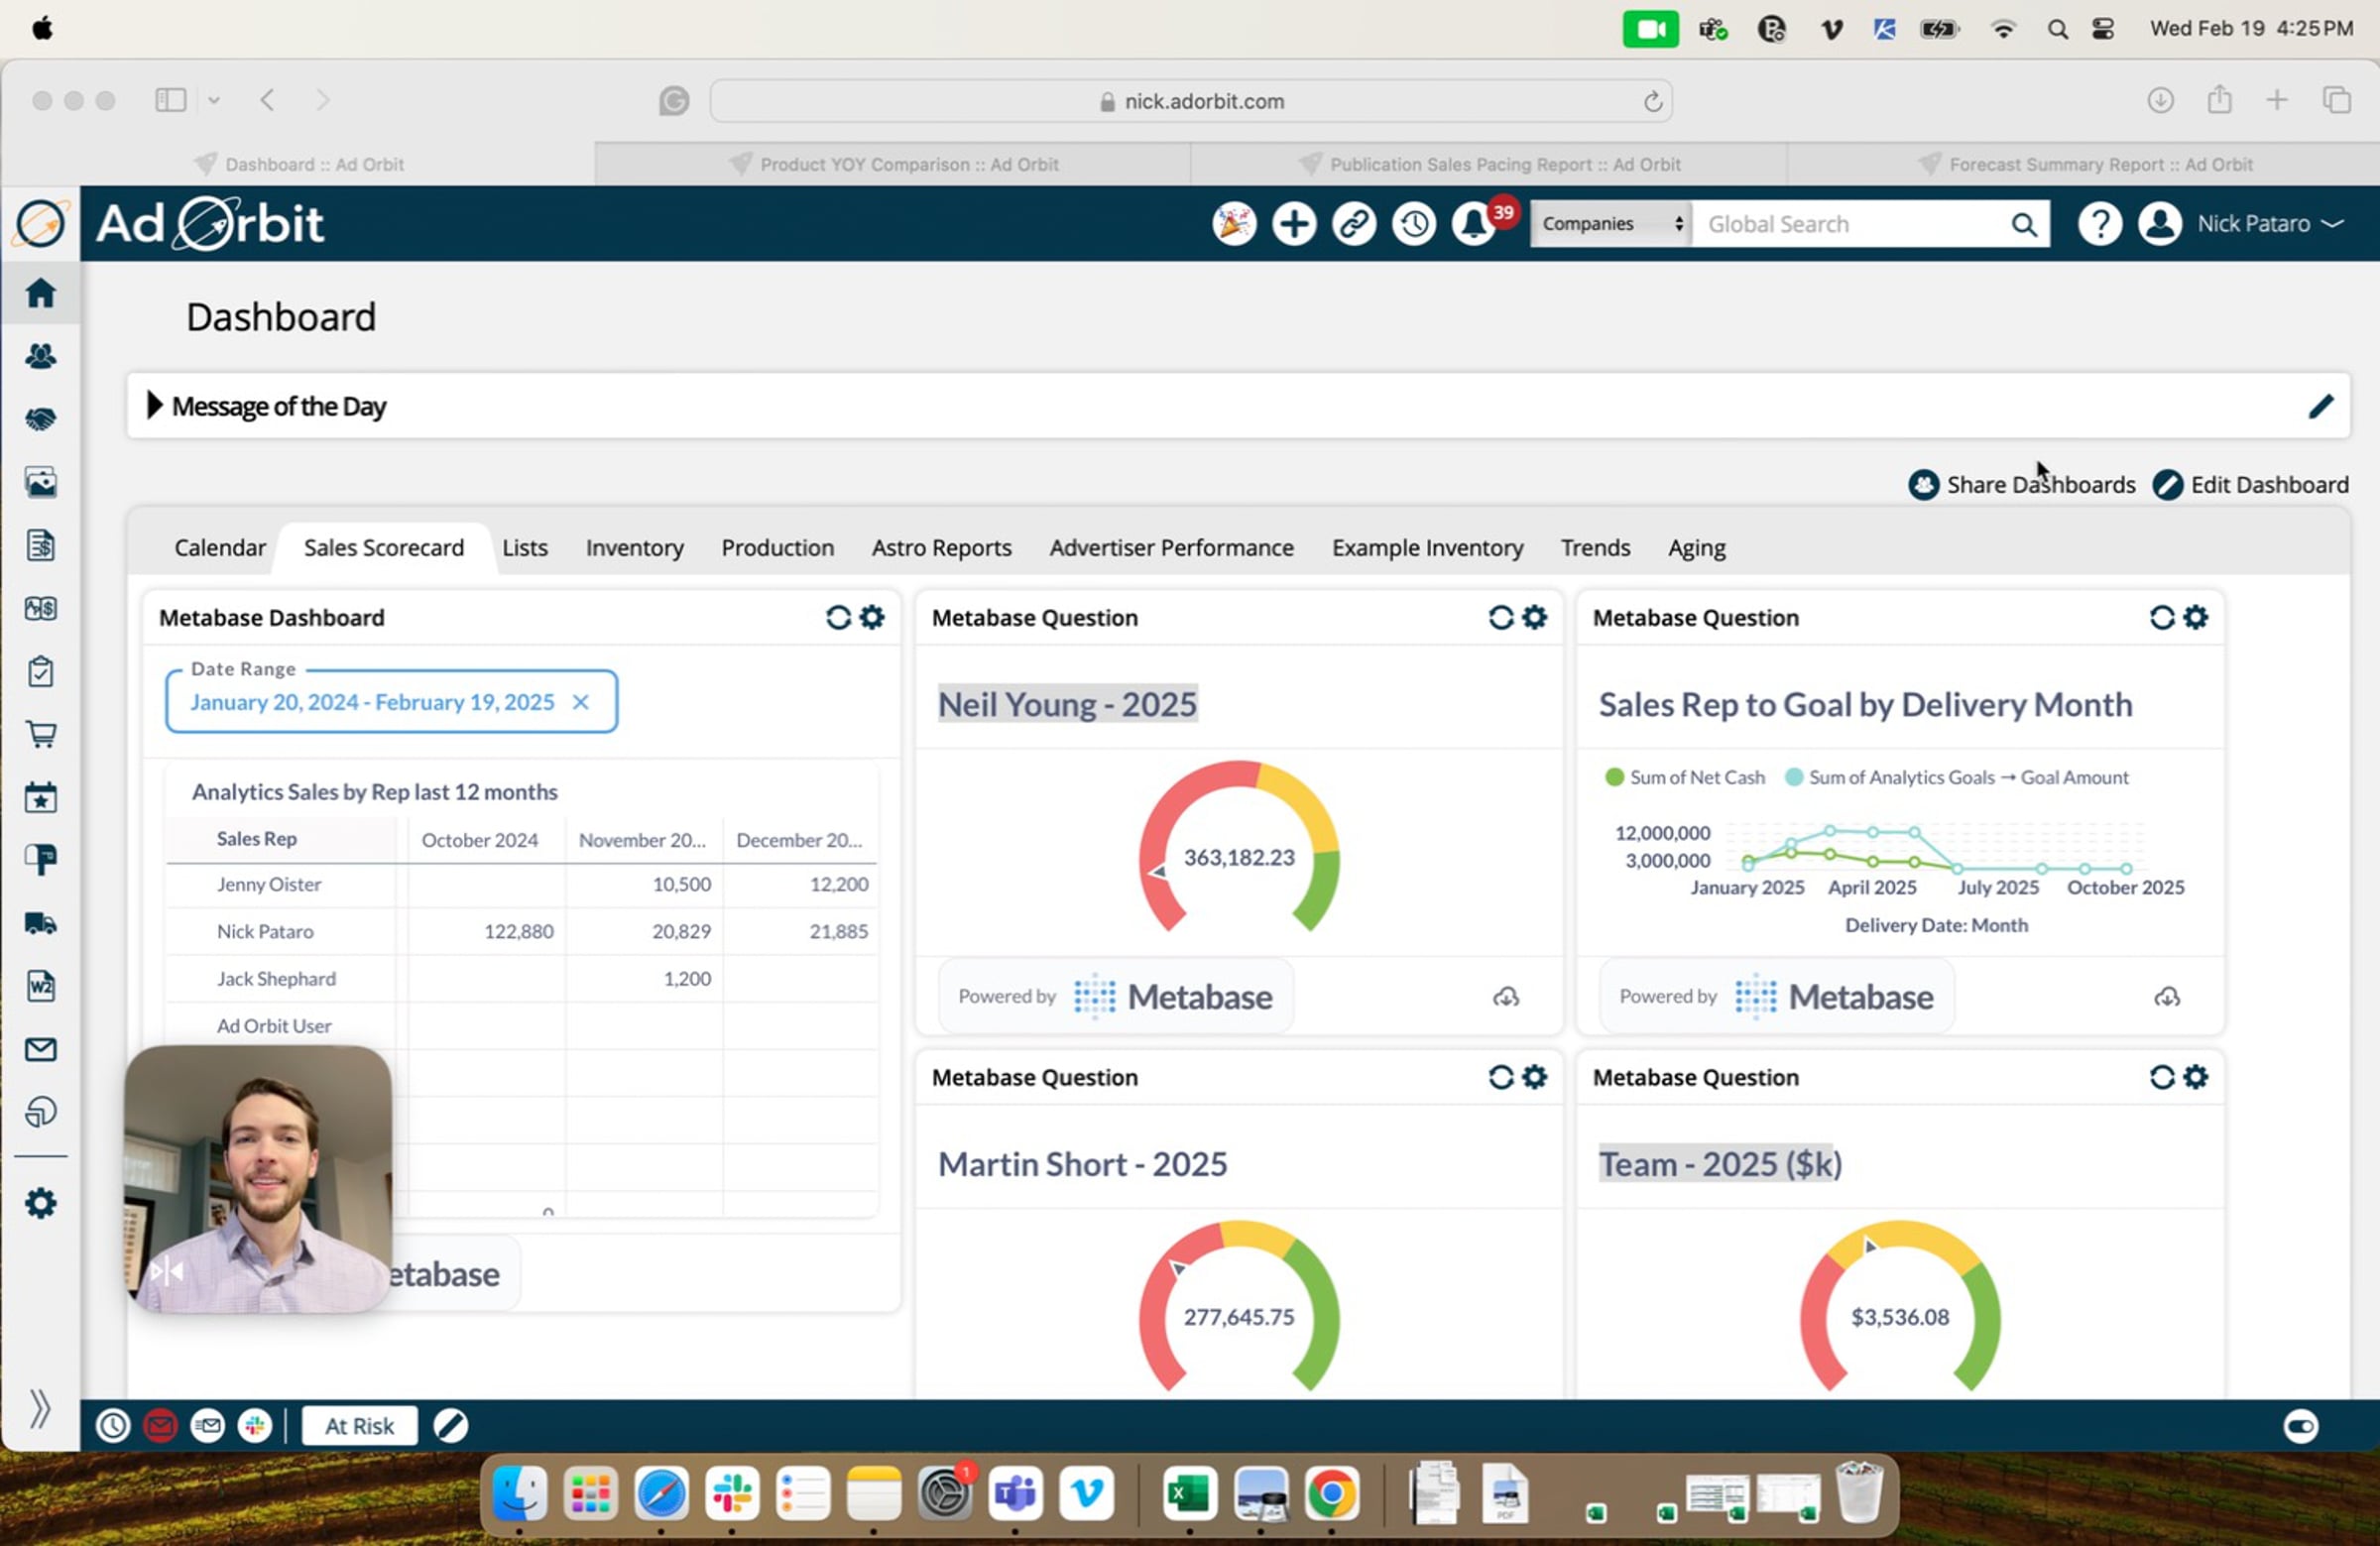Image resolution: width=2380 pixels, height=1546 pixels.
Task: Click the 122,880 October 2024 cell
Action: point(519,931)
